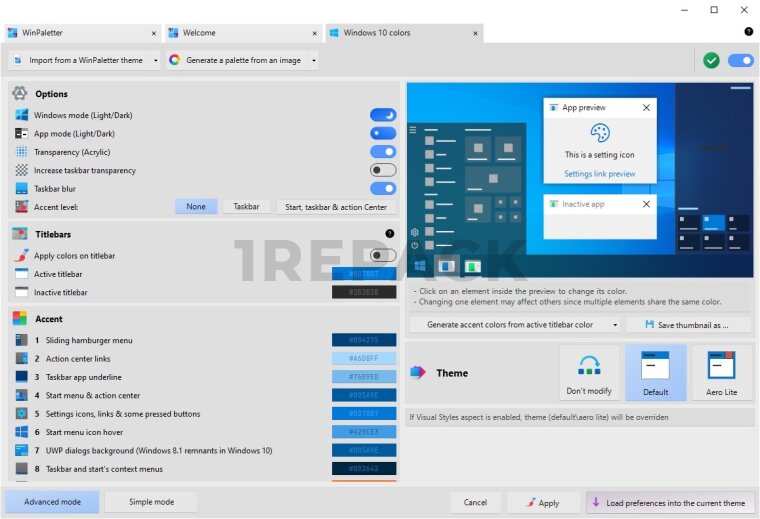Toggle Windows mode Light/Dark switch
760x519 pixels.
click(x=383, y=115)
